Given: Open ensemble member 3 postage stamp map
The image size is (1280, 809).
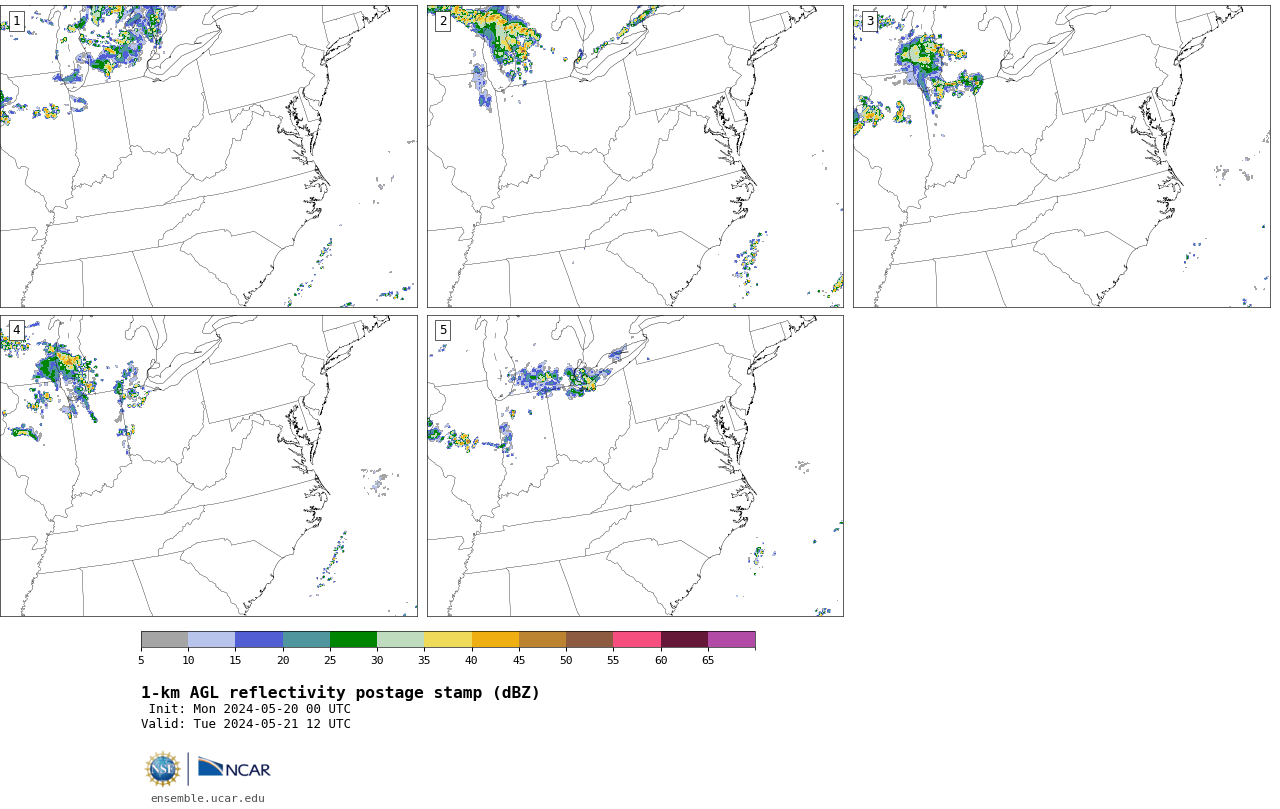Looking at the screenshot, I should [1061, 156].
